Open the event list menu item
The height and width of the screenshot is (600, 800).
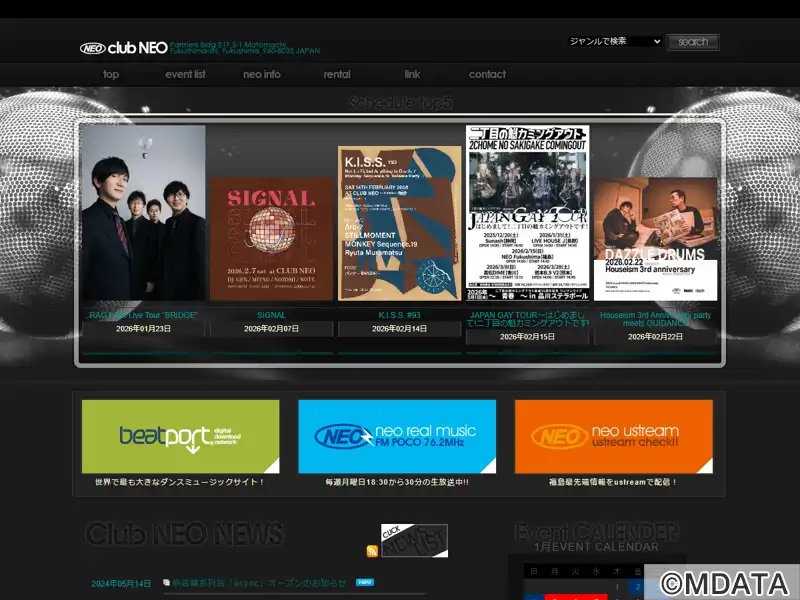(185, 74)
